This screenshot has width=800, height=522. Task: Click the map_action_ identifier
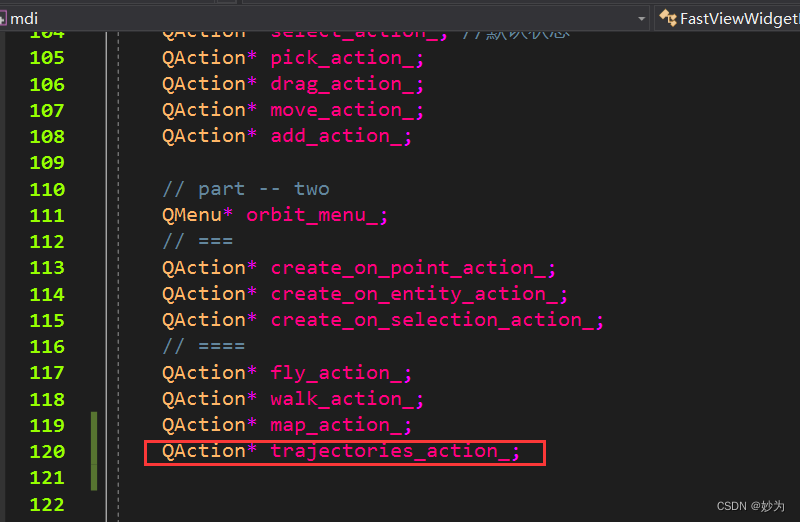[336, 426]
